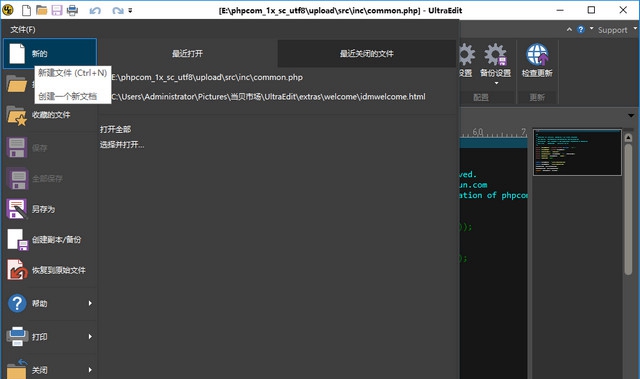
Task: Click the column ruler above the editor
Action: (x=494, y=133)
